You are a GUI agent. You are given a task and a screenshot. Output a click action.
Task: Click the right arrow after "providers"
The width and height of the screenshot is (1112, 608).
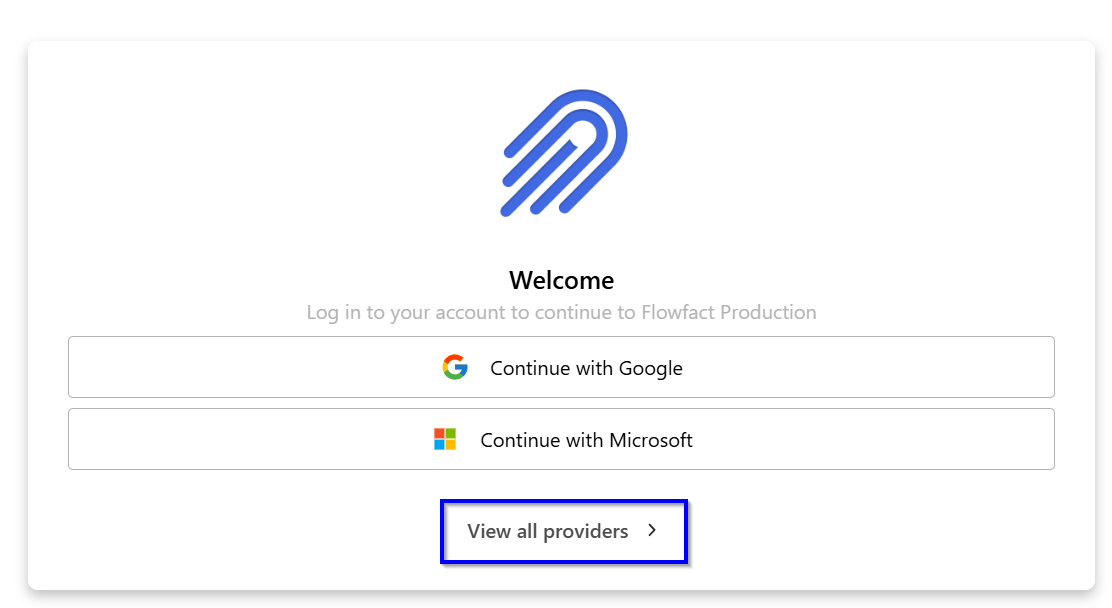[652, 530]
